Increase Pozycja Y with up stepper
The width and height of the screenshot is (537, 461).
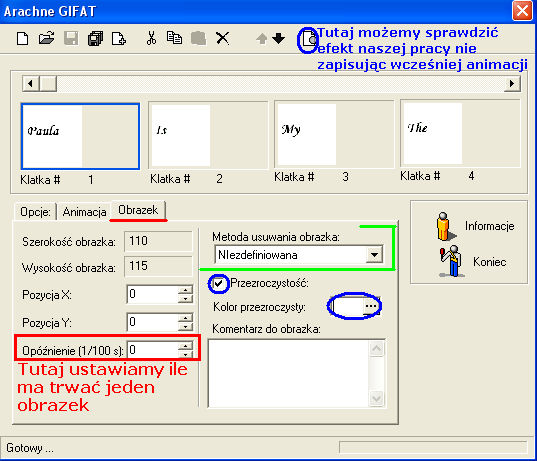[185, 318]
